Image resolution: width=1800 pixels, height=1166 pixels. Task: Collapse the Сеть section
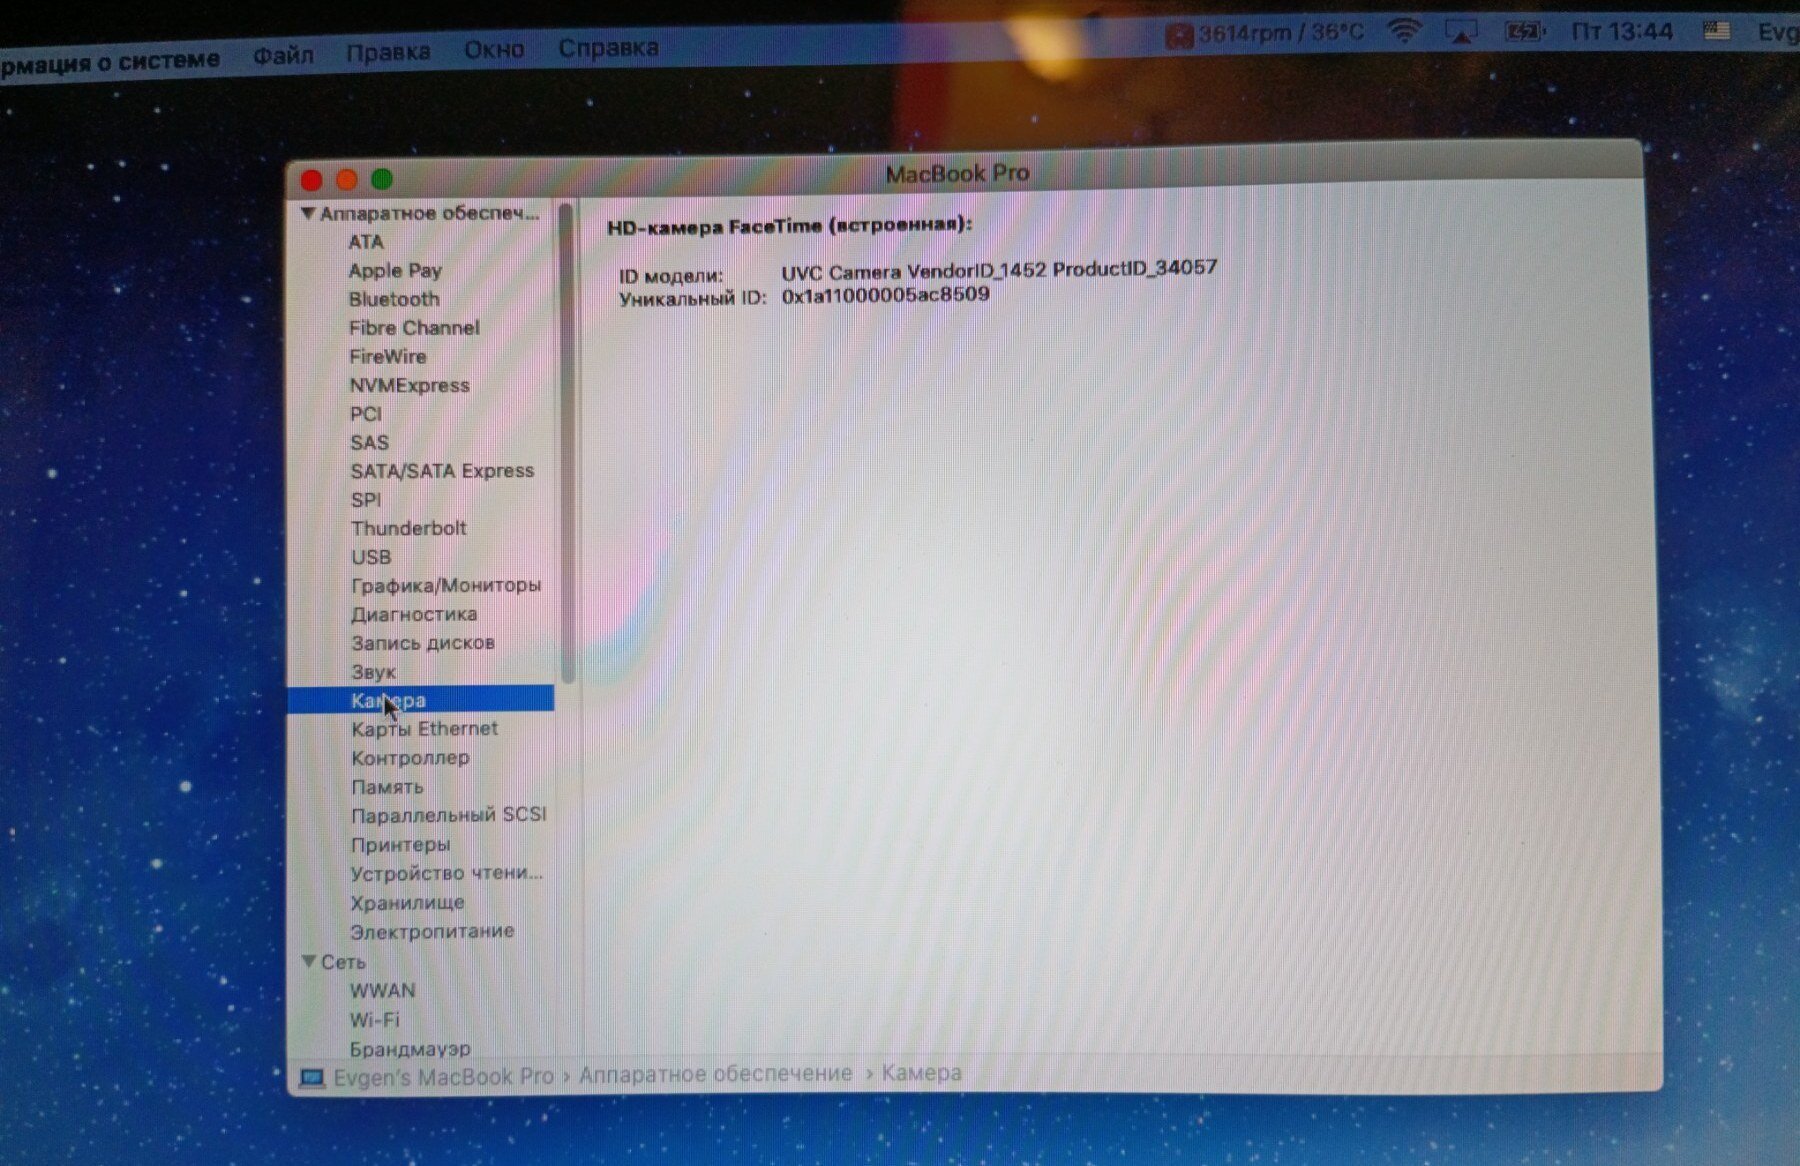tap(309, 961)
